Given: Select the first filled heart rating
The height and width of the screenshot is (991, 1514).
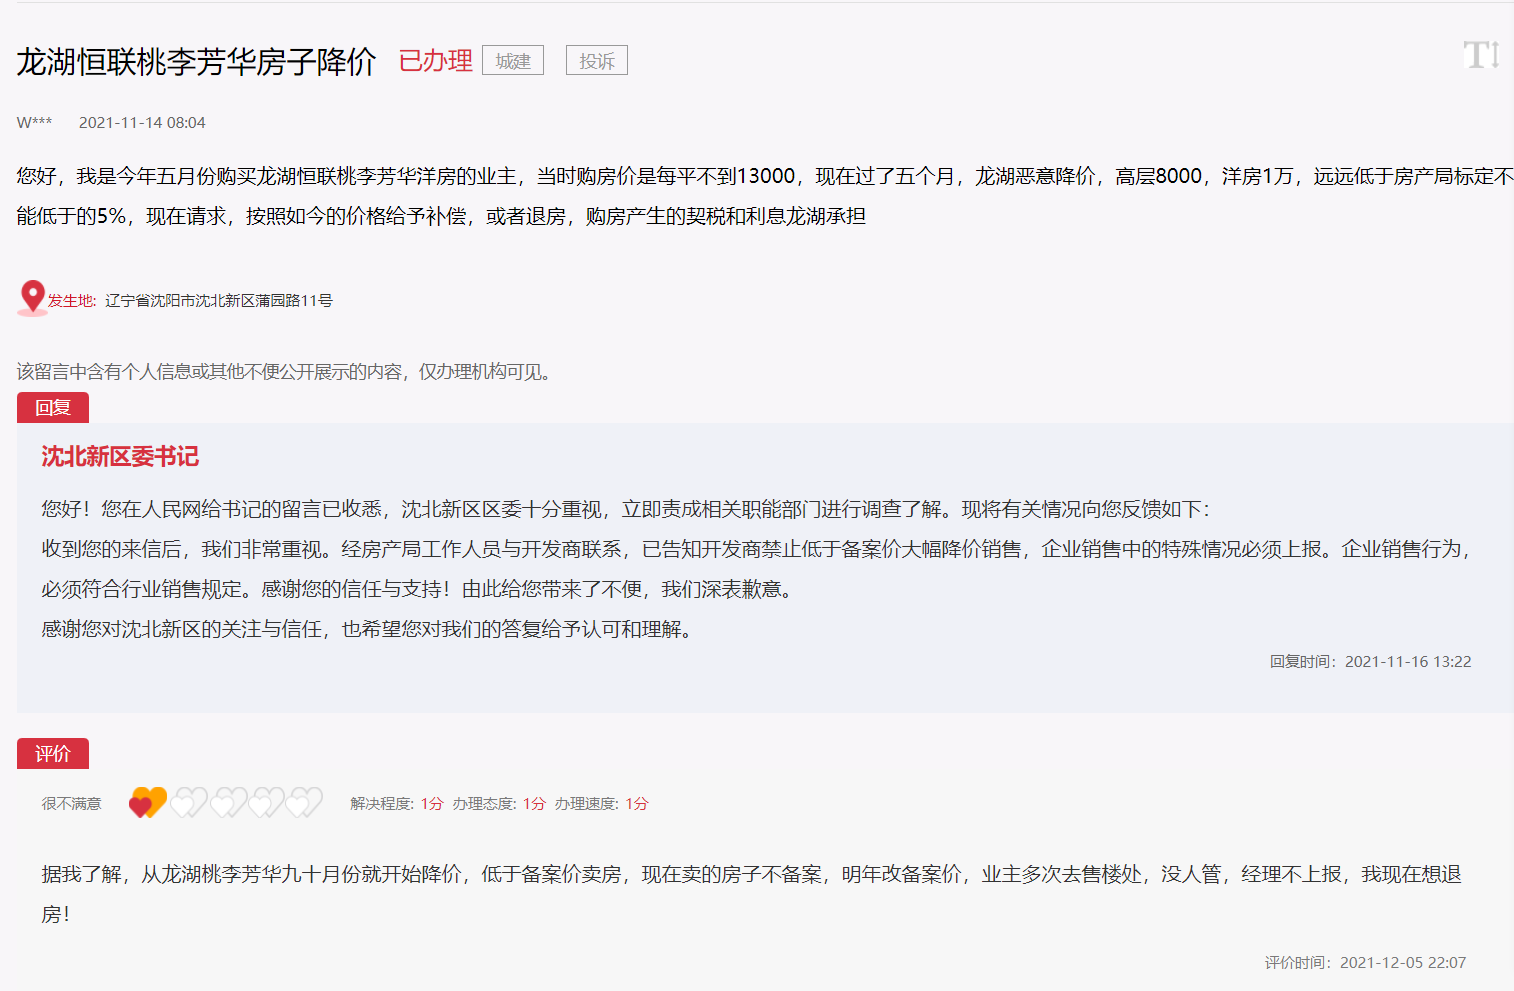Looking at the screenshot, I should [148, 802].
